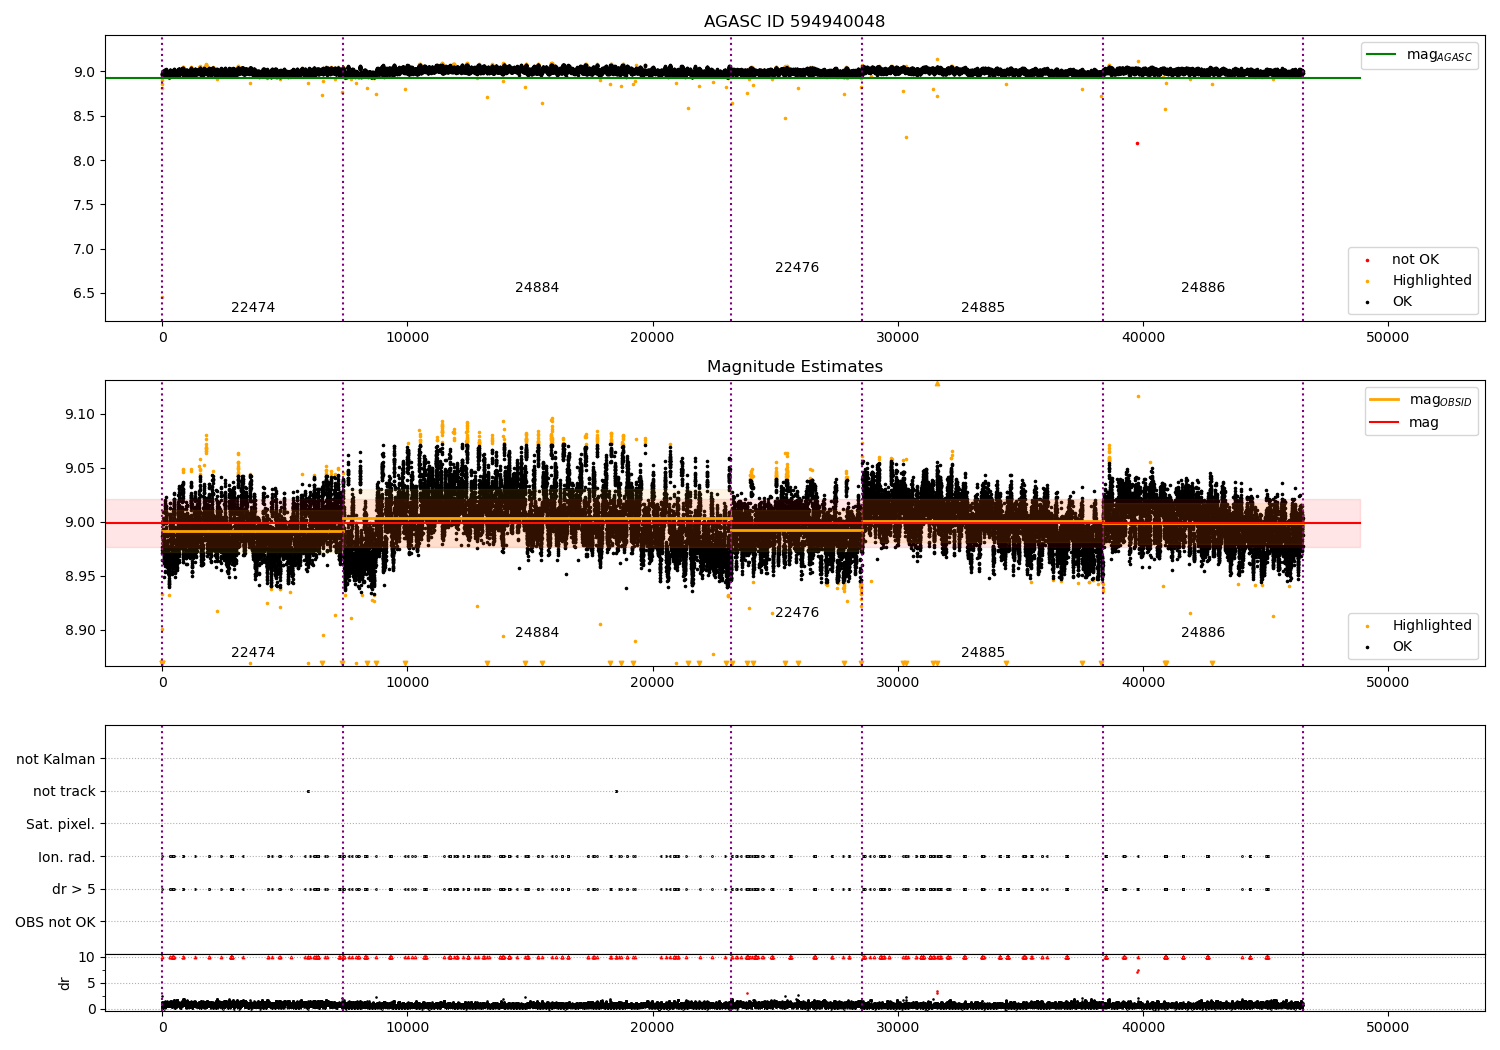Click the '10' tick on the dr axis
The width and height of the screenshot is (1500, 1050).
tap(87, 957)
